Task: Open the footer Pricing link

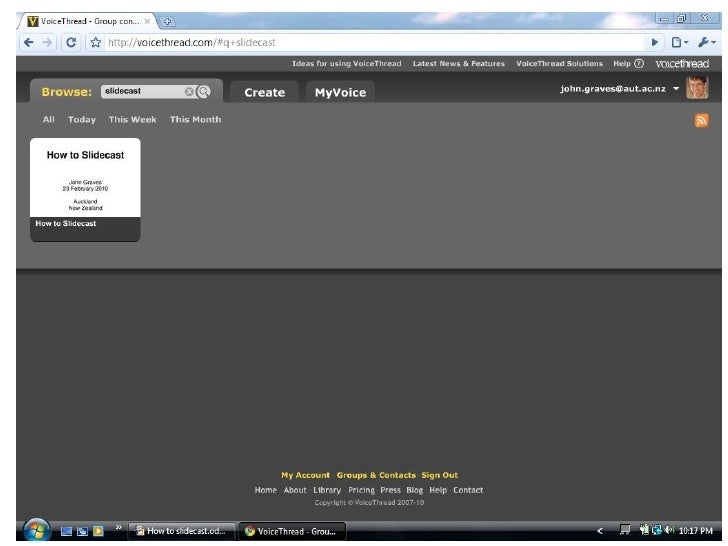Action: 361,490
